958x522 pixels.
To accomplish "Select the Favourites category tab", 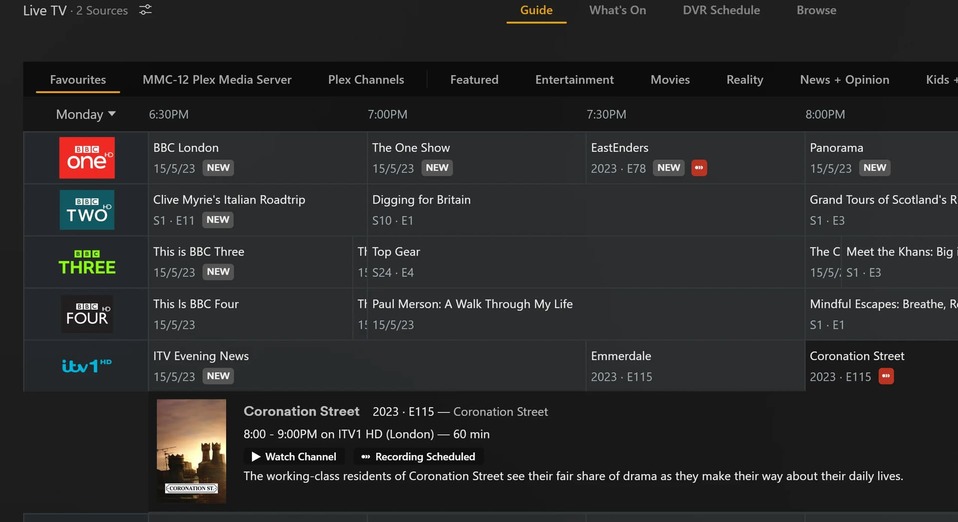I will click(x=78, y=79).
